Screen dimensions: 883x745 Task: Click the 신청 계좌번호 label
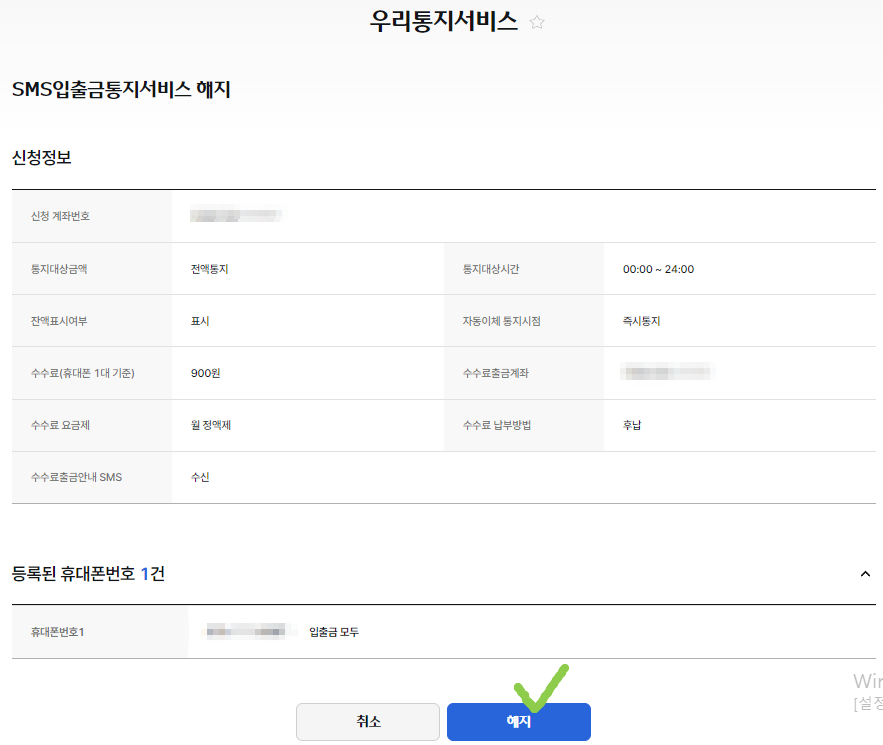pos(60,216)
